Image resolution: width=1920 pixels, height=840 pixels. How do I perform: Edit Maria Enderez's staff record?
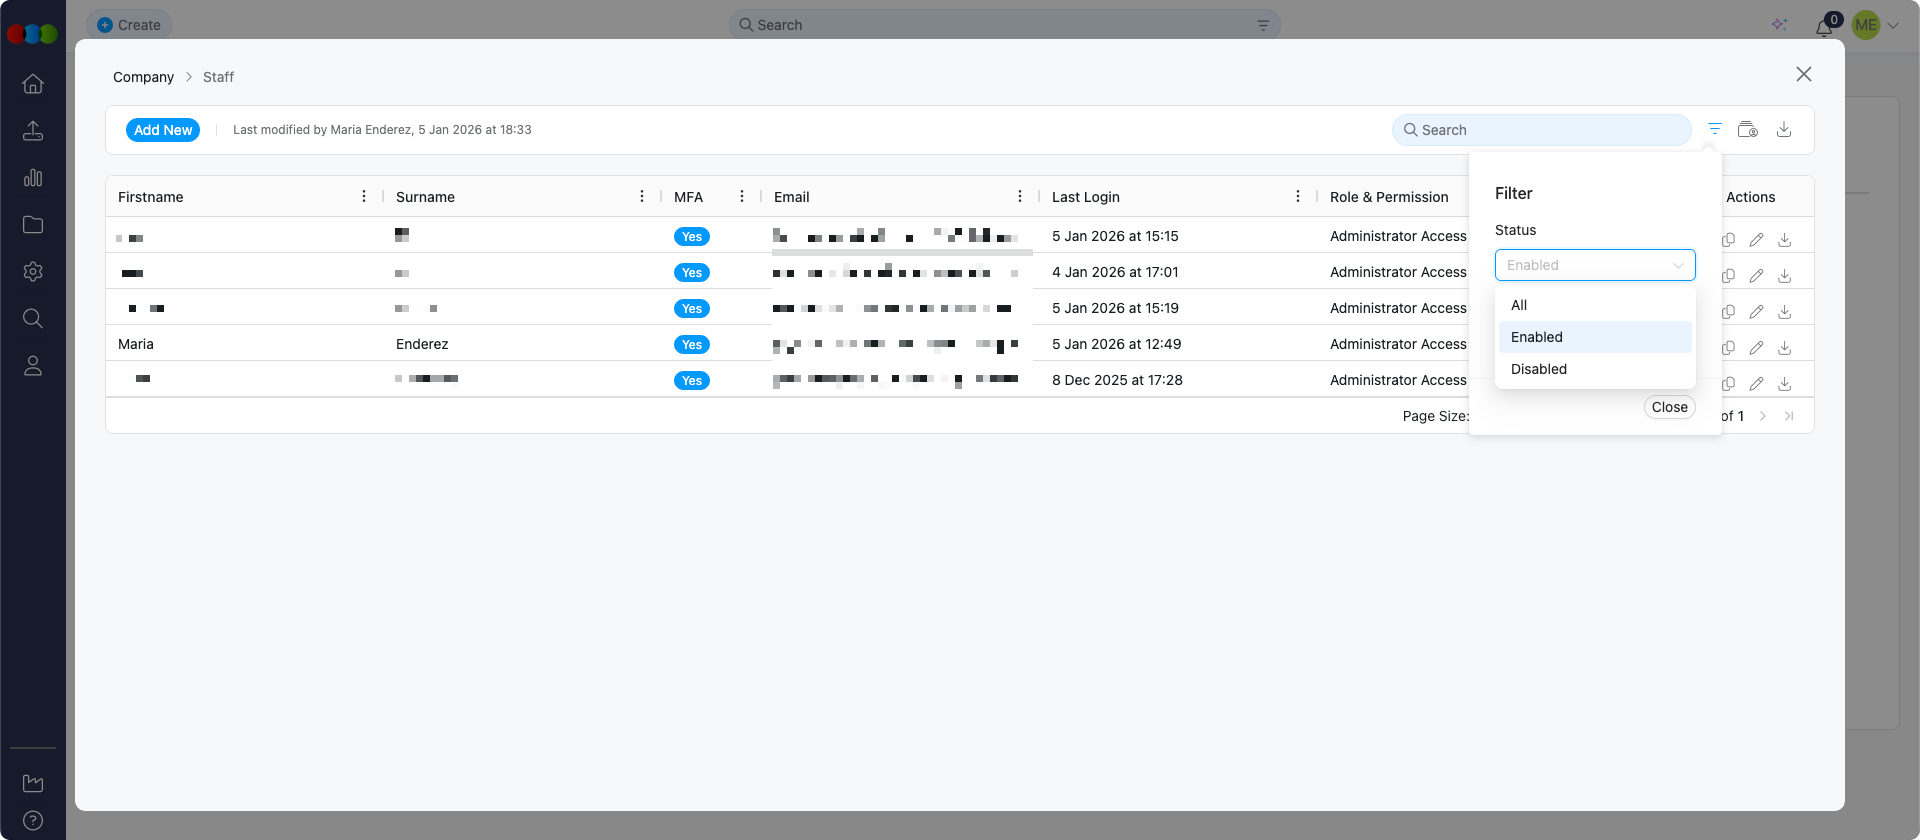[1756, 348]
